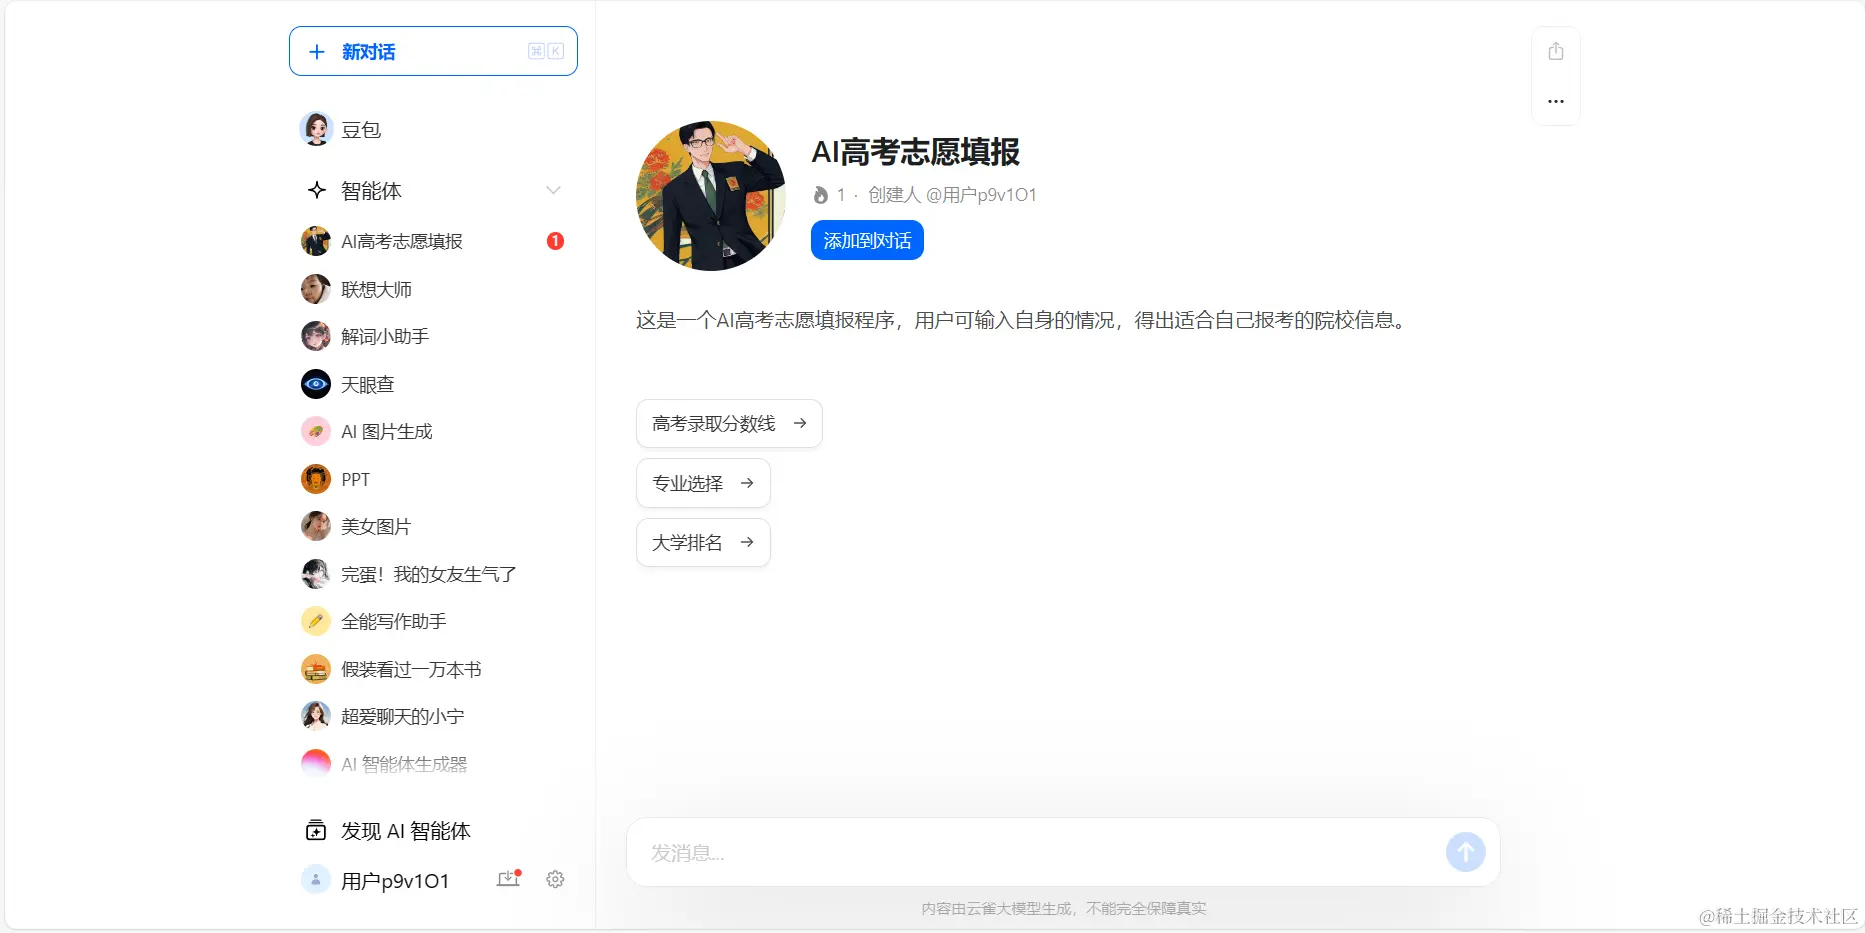Open the AI 图片生成 icon

[316, 431]
